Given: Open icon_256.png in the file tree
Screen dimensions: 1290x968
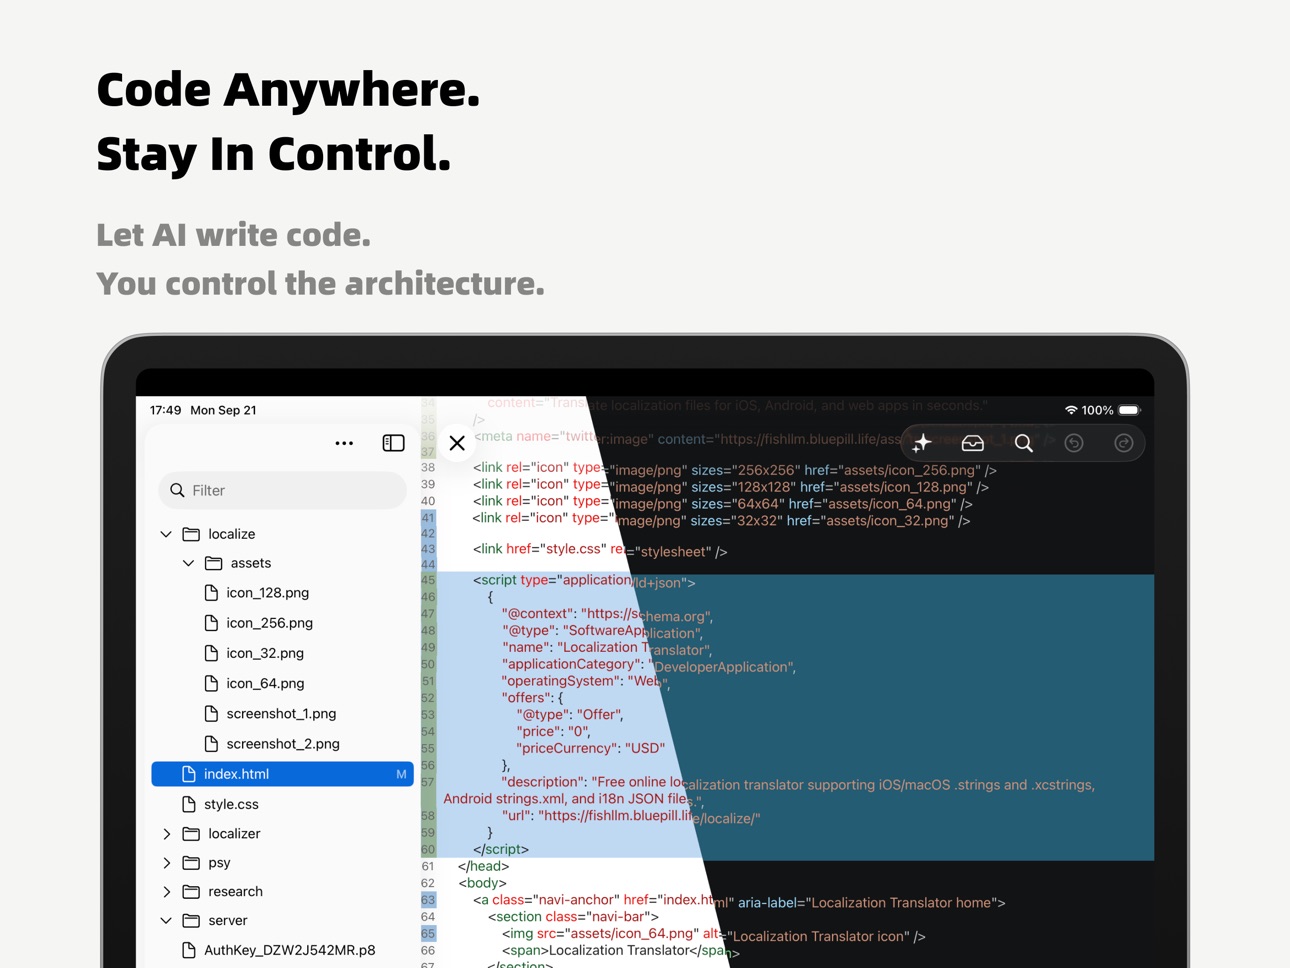Looking at the screenshot, I should tap(269, 623).
